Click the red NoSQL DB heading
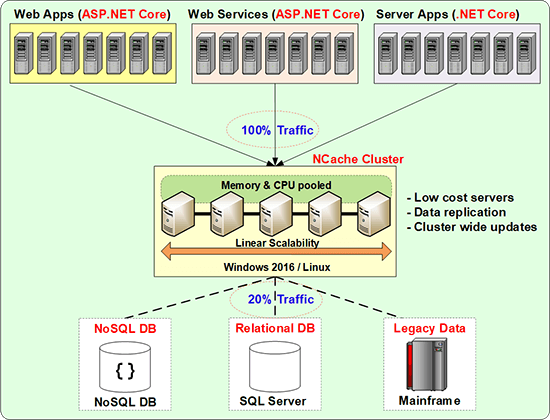This screenshot has height=420, width=550. pos(125,328)
